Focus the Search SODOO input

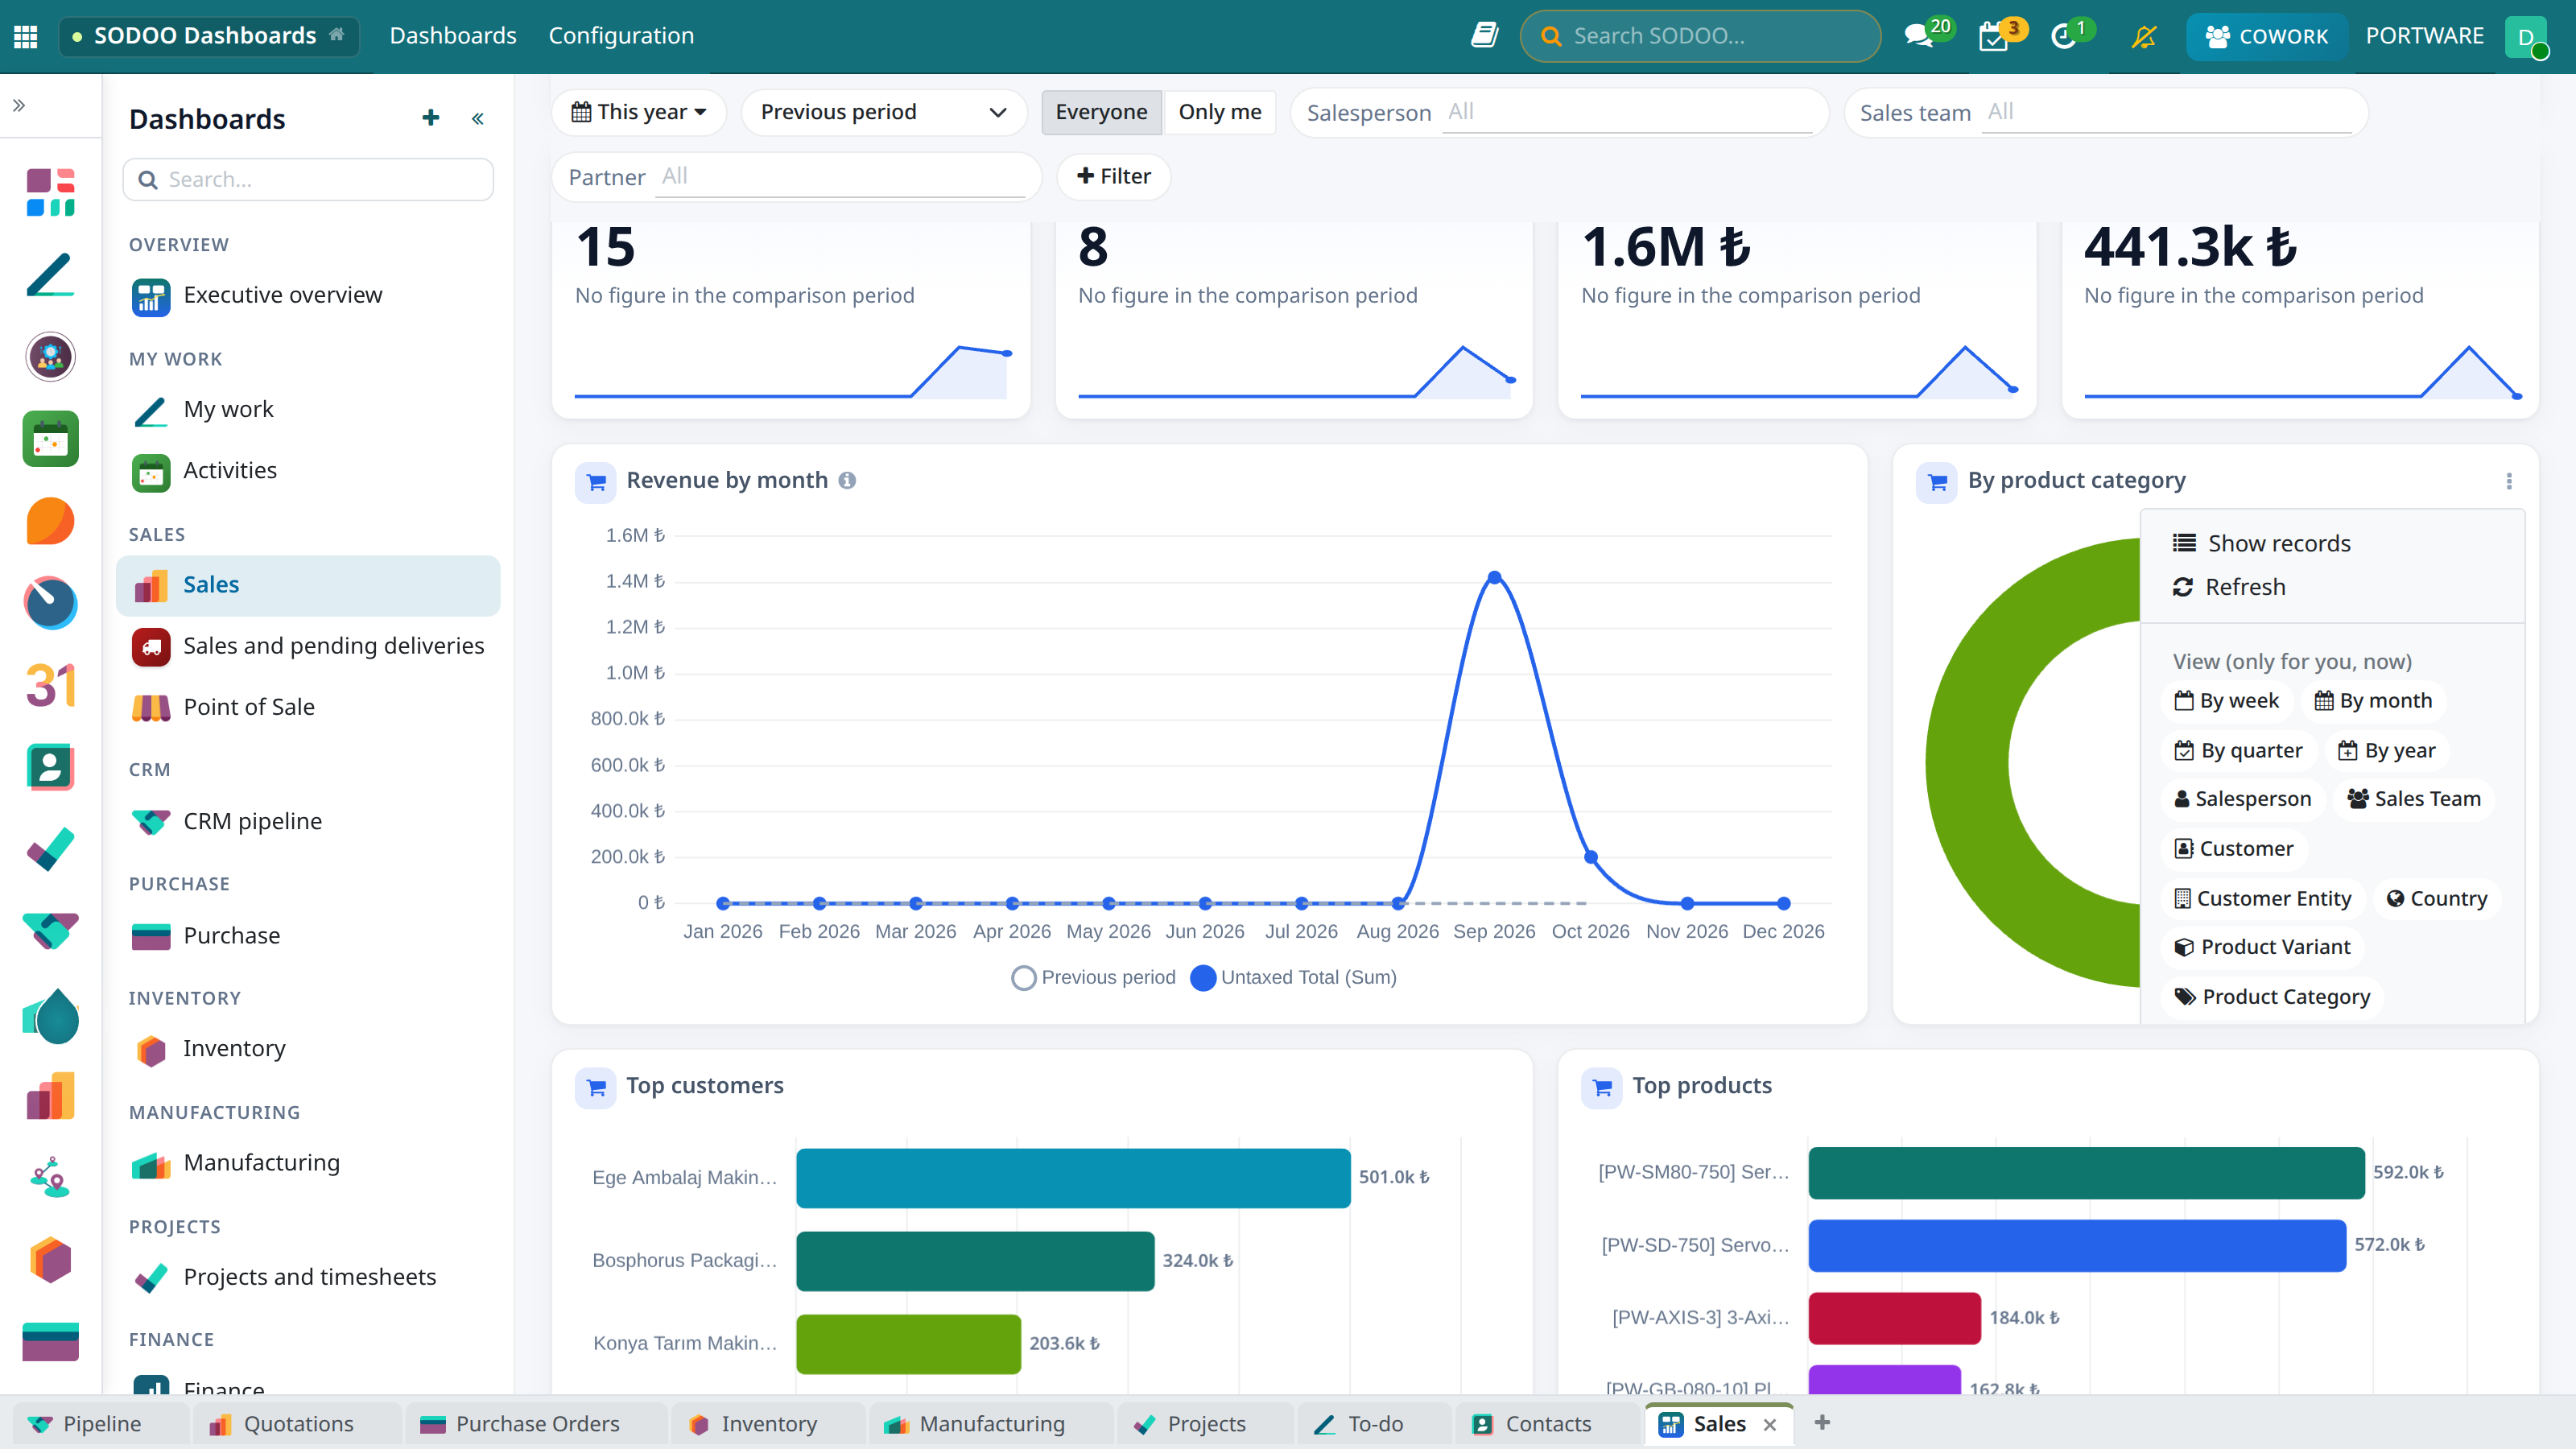click(x=1700, y=36)
